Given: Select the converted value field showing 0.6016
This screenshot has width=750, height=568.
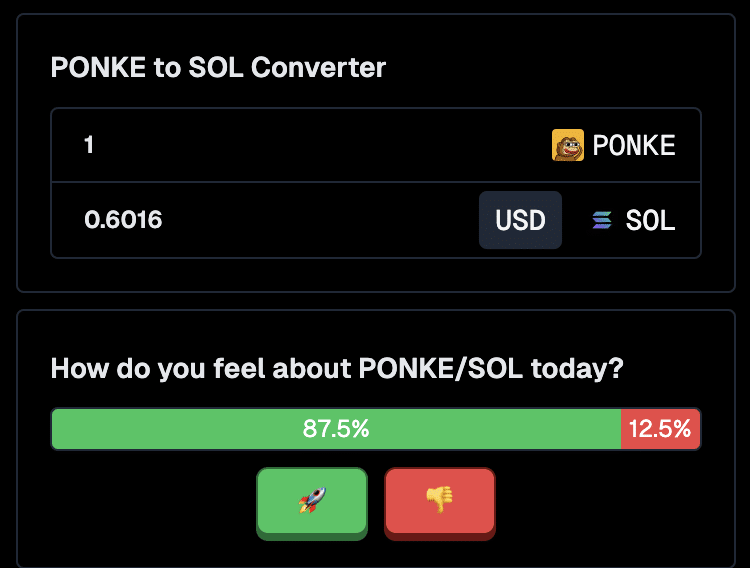Looking at the screenshot, I should (124, 220).
